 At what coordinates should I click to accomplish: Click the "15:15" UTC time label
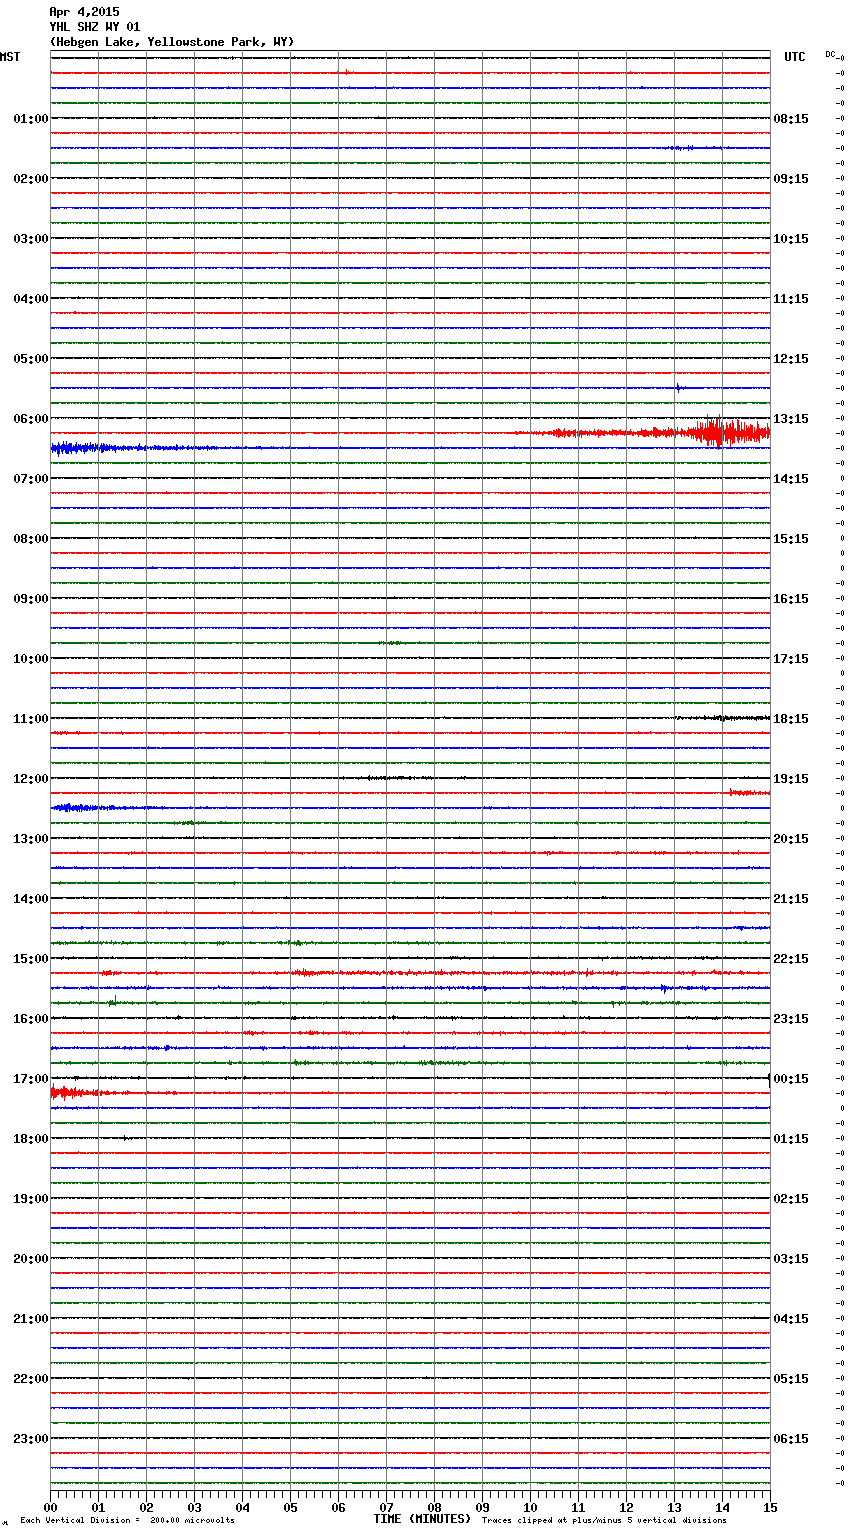point(791,539)
